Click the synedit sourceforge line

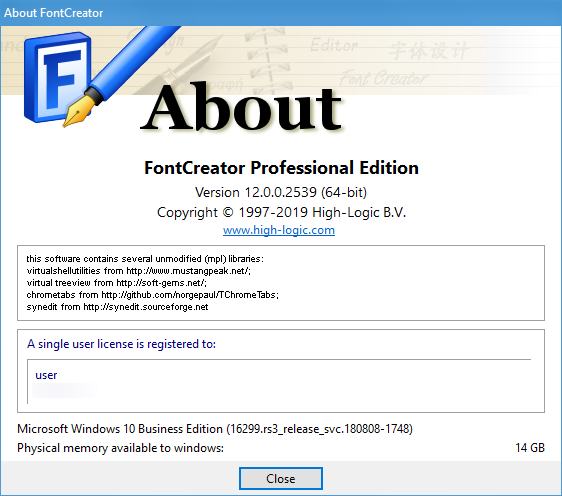(117, 307)
